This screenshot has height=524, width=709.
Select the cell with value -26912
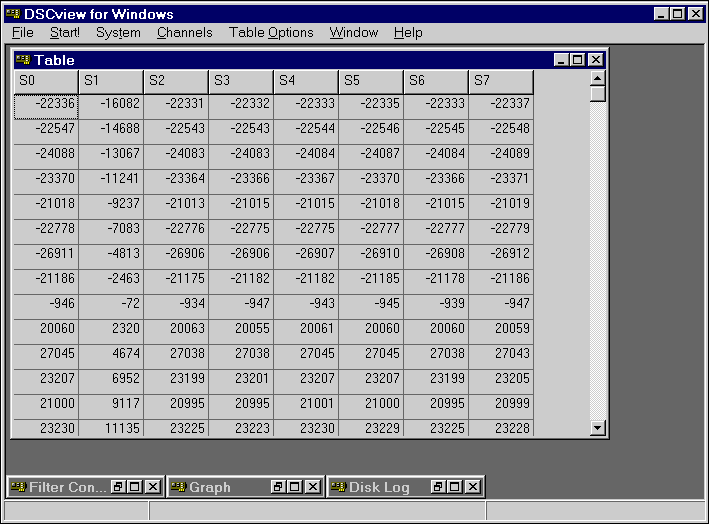coord(501,257)
